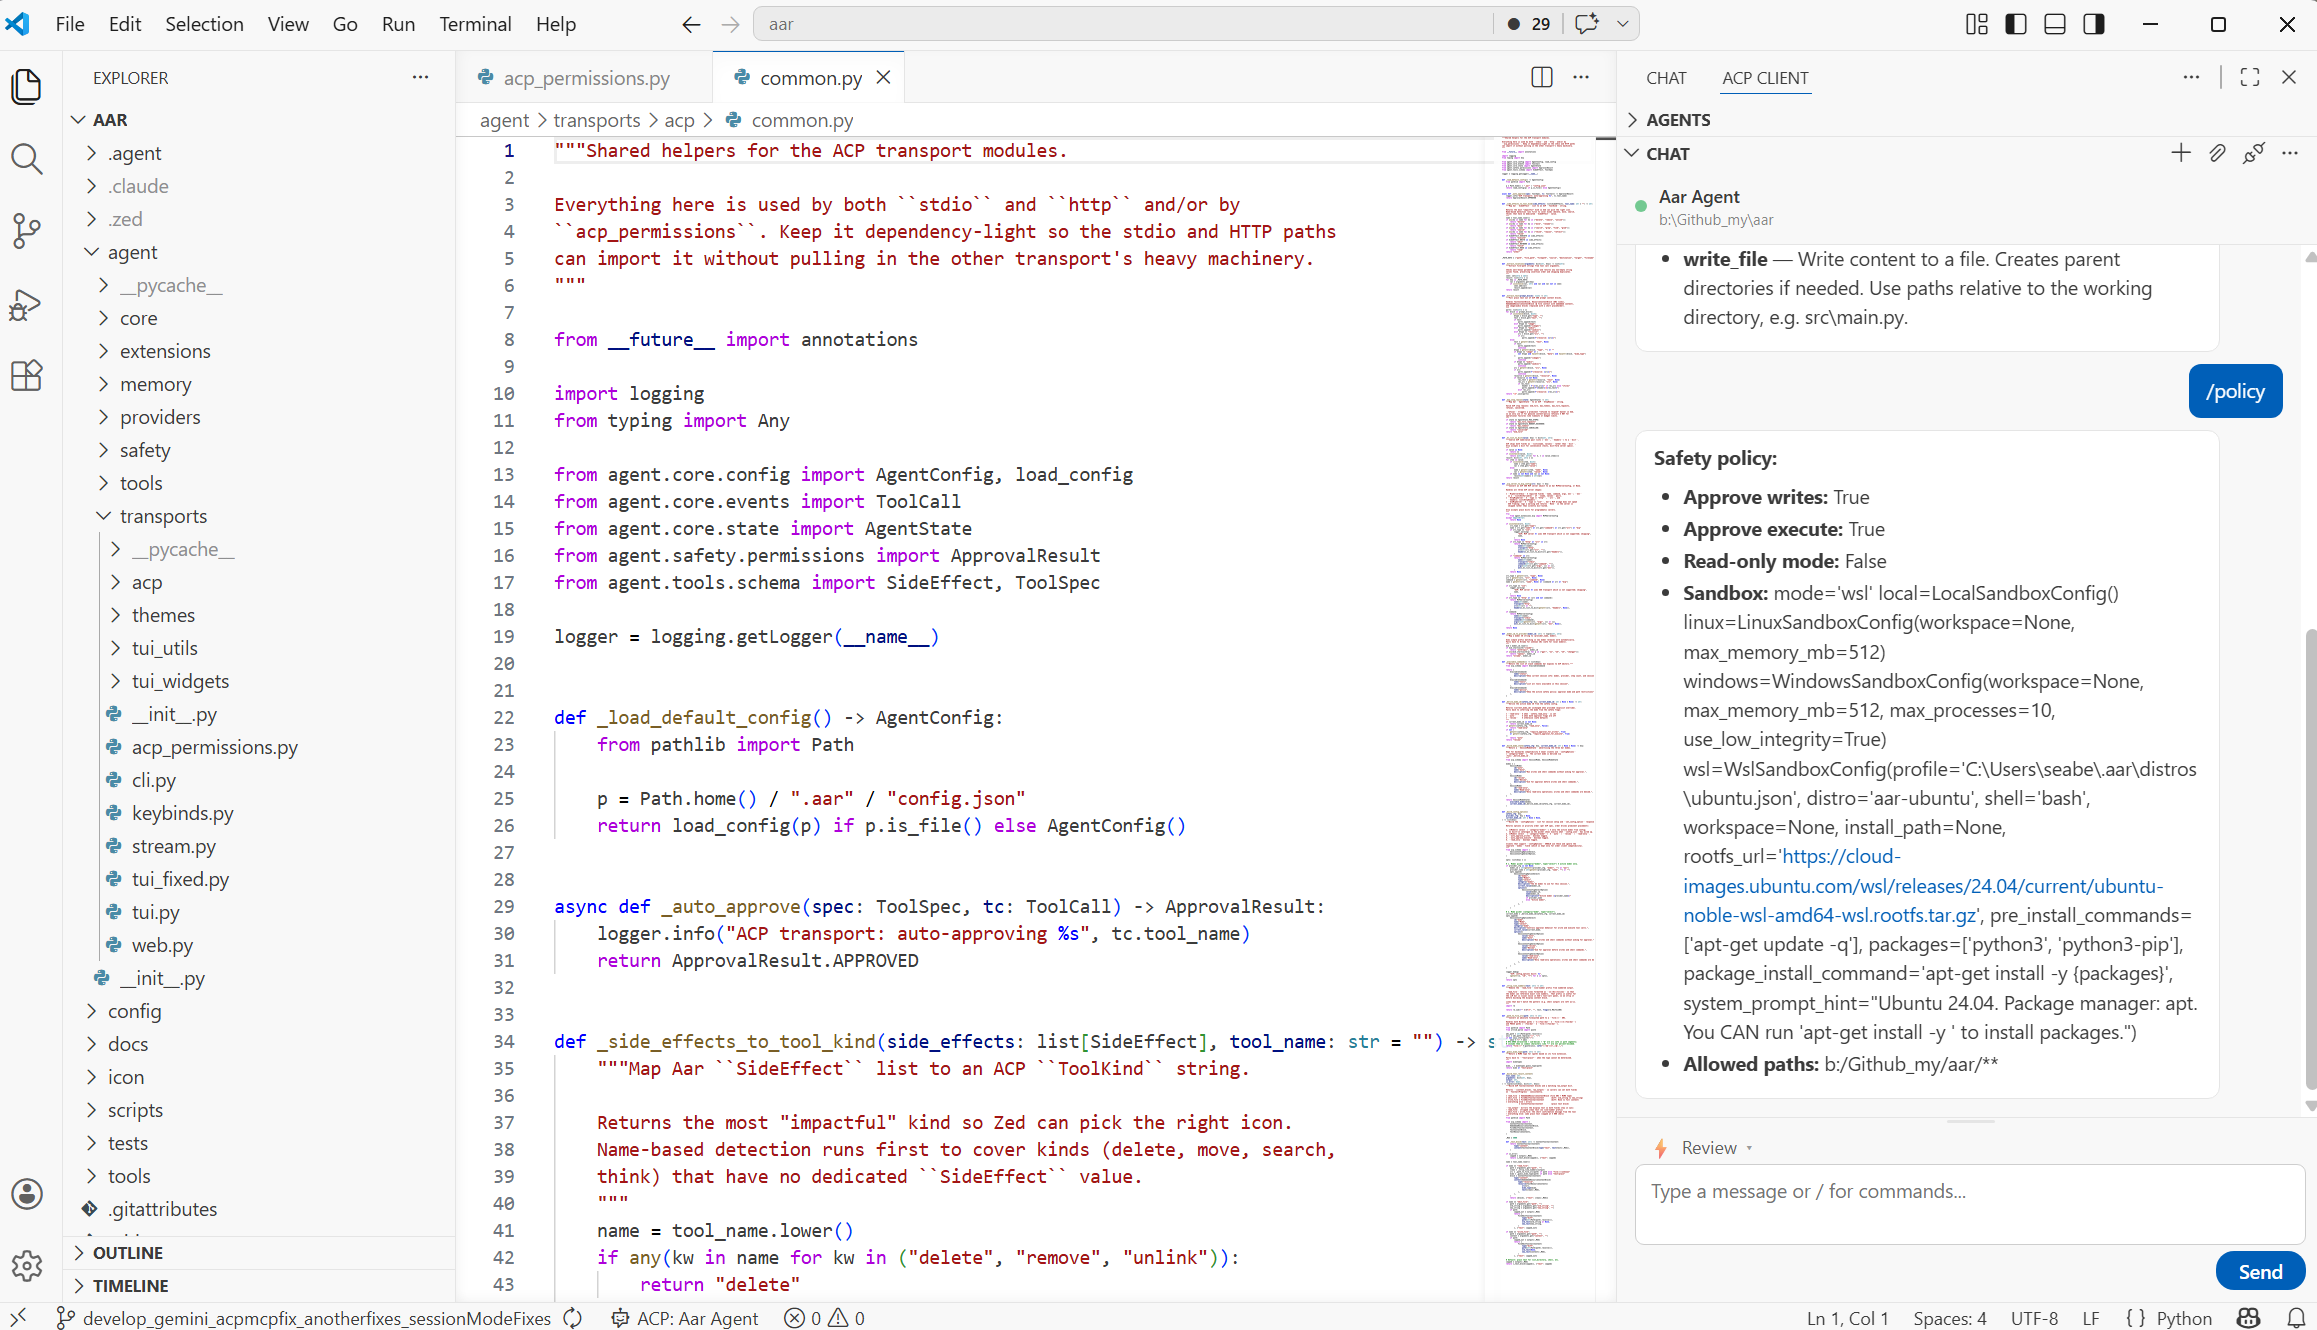Expand the AGENTS section
This screenshot has width=2317, height=1330.
coord(1678,120)
